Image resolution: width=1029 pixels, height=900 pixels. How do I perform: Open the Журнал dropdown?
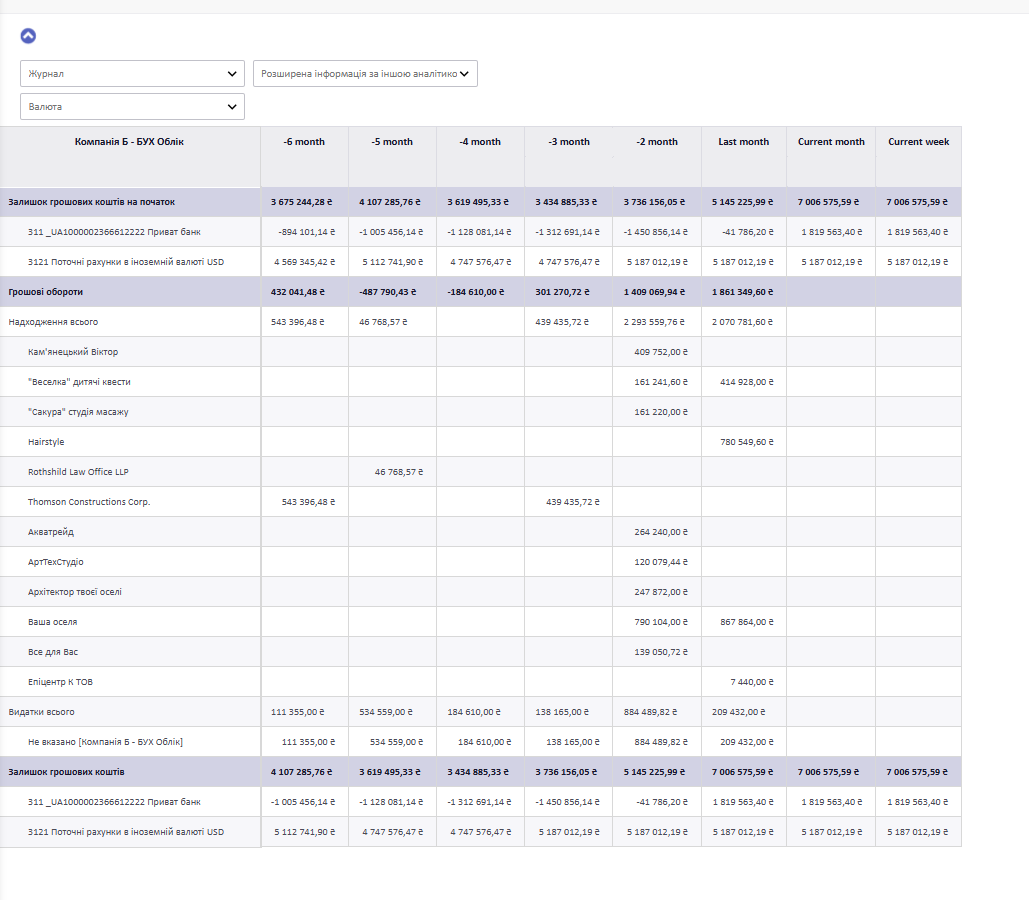pos(133,74)
